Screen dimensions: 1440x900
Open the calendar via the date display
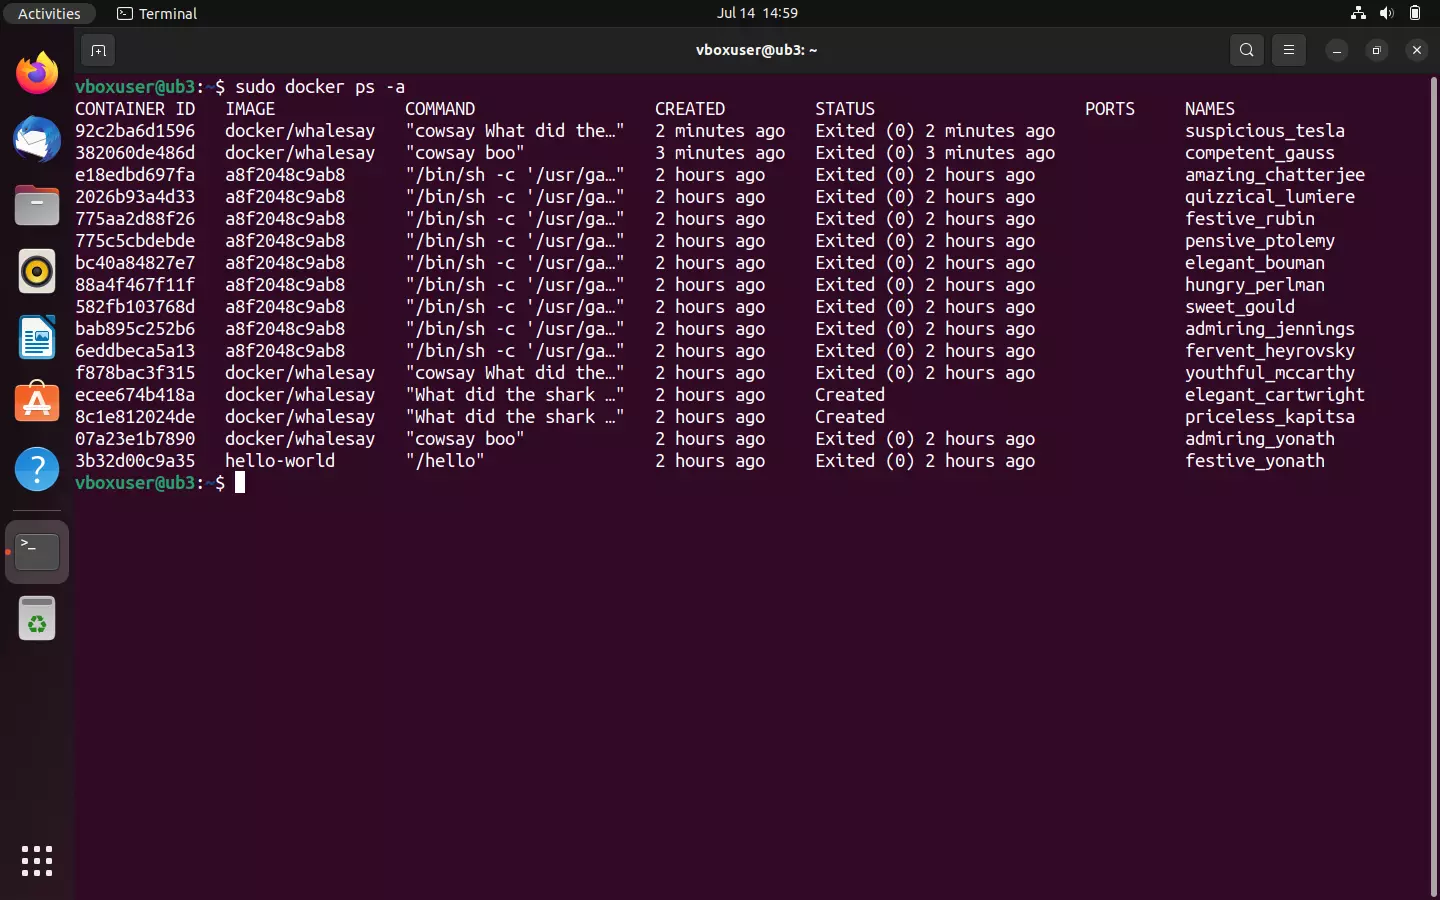[758, 13]
